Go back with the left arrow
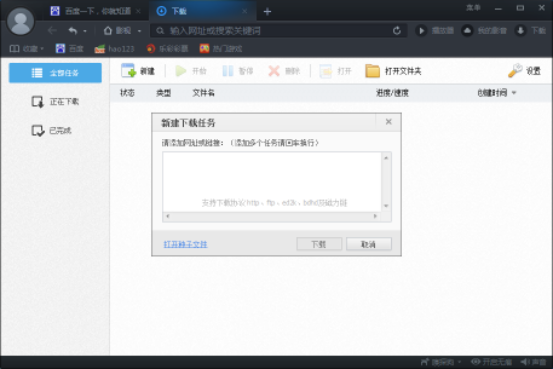553x369 pixels. tap(52, 31)
